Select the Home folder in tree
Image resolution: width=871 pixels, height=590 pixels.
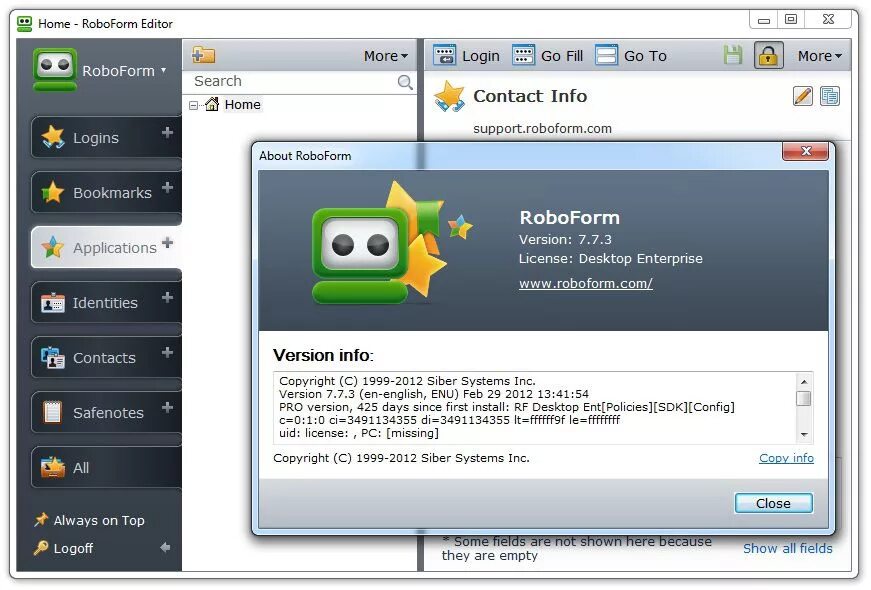pos(242,104)
